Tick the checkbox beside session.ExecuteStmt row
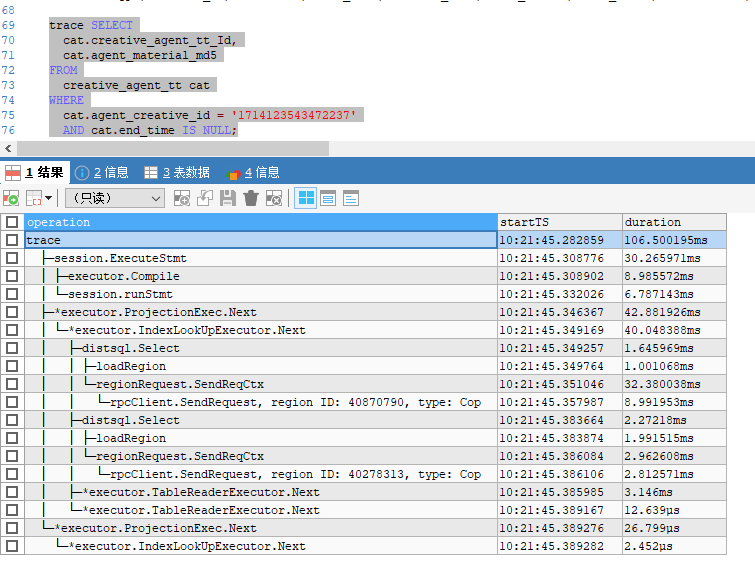This screenshot has width=755, height=569. [x=12, y=258]
